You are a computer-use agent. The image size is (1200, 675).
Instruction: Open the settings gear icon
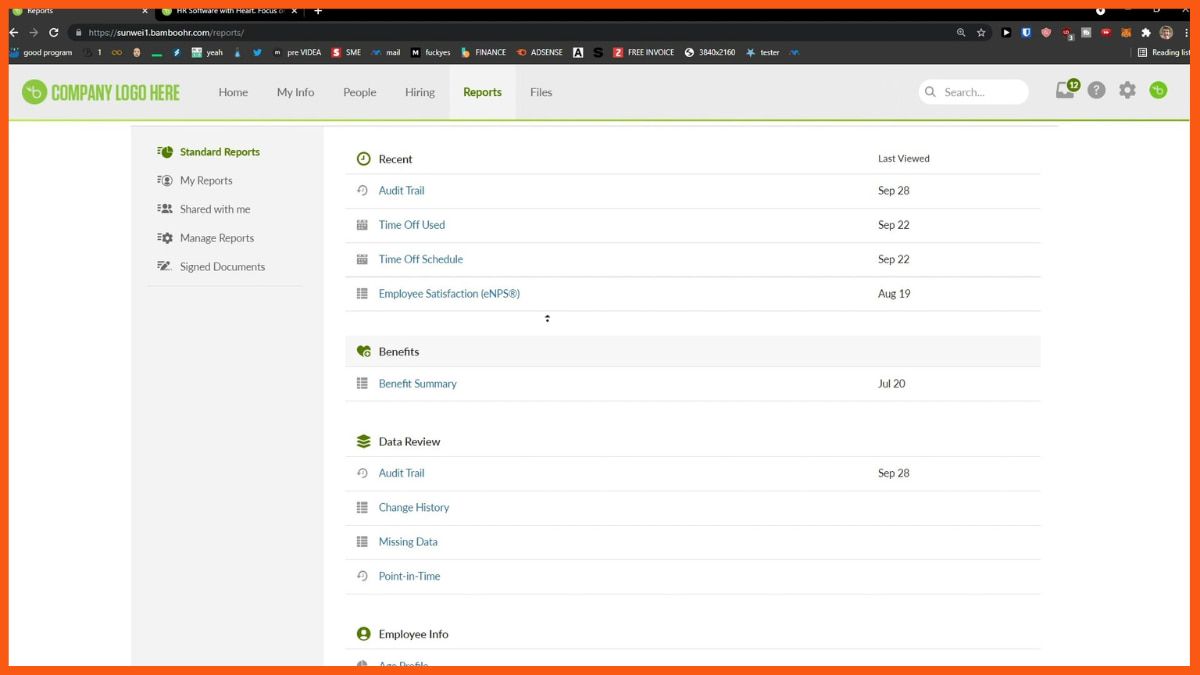pos(1127,90)
